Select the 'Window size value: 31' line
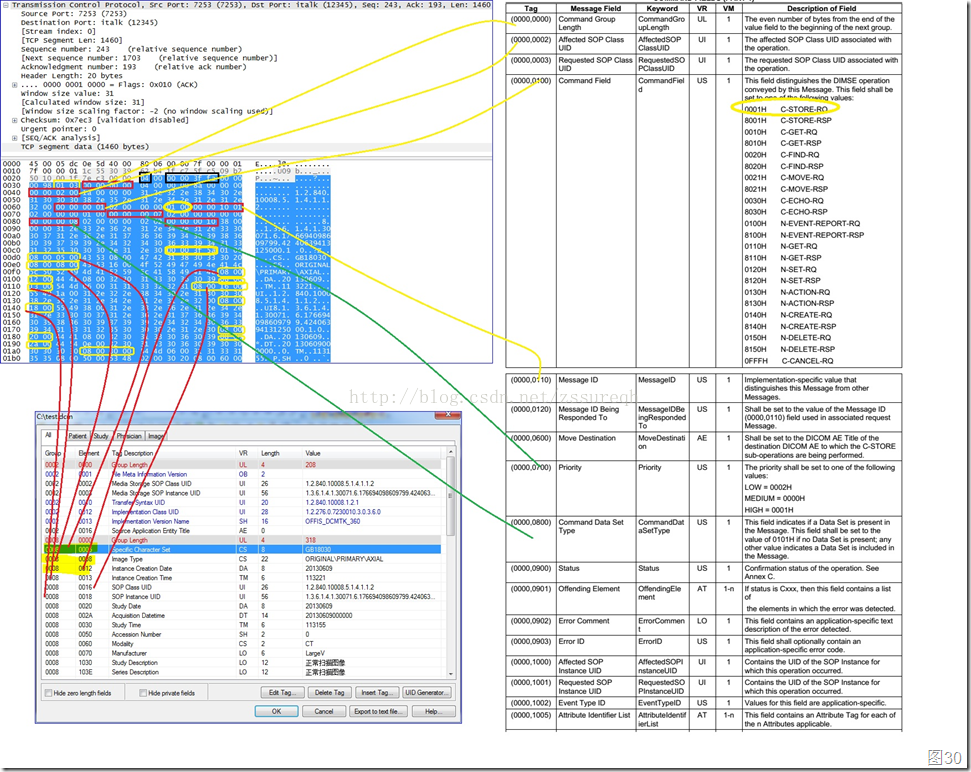Image resolution: width=971 pixels, height=772 pixels. (x=67, y=93)
